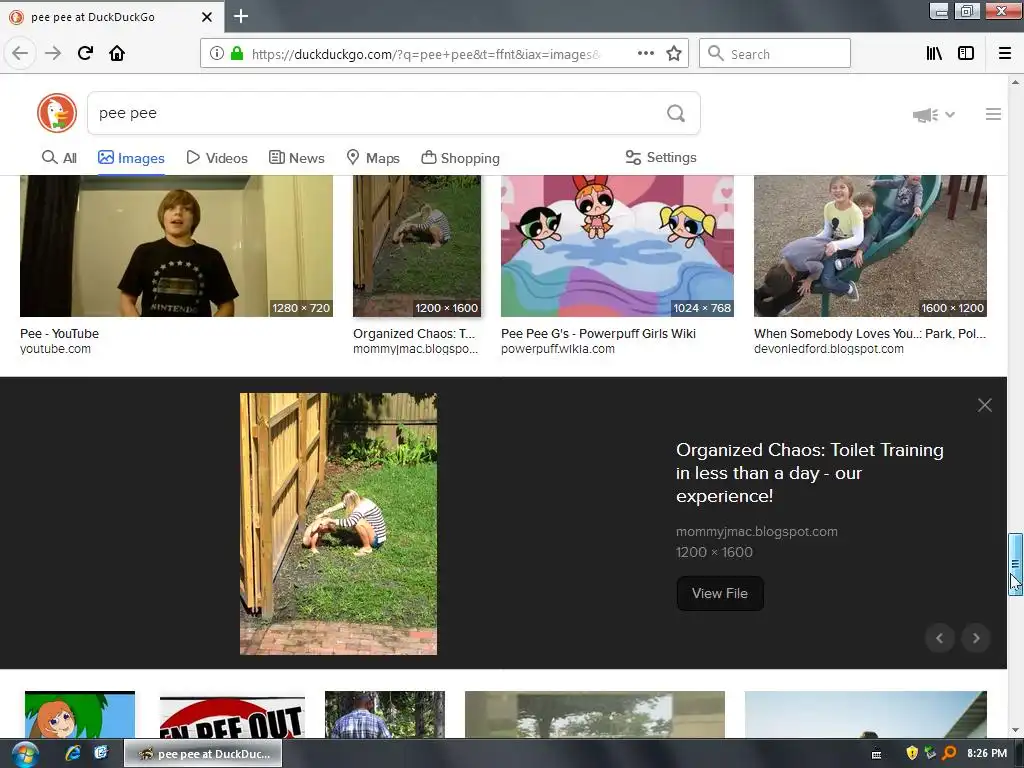Open the Organized Chaos Toilet Training title

[810, 473]
